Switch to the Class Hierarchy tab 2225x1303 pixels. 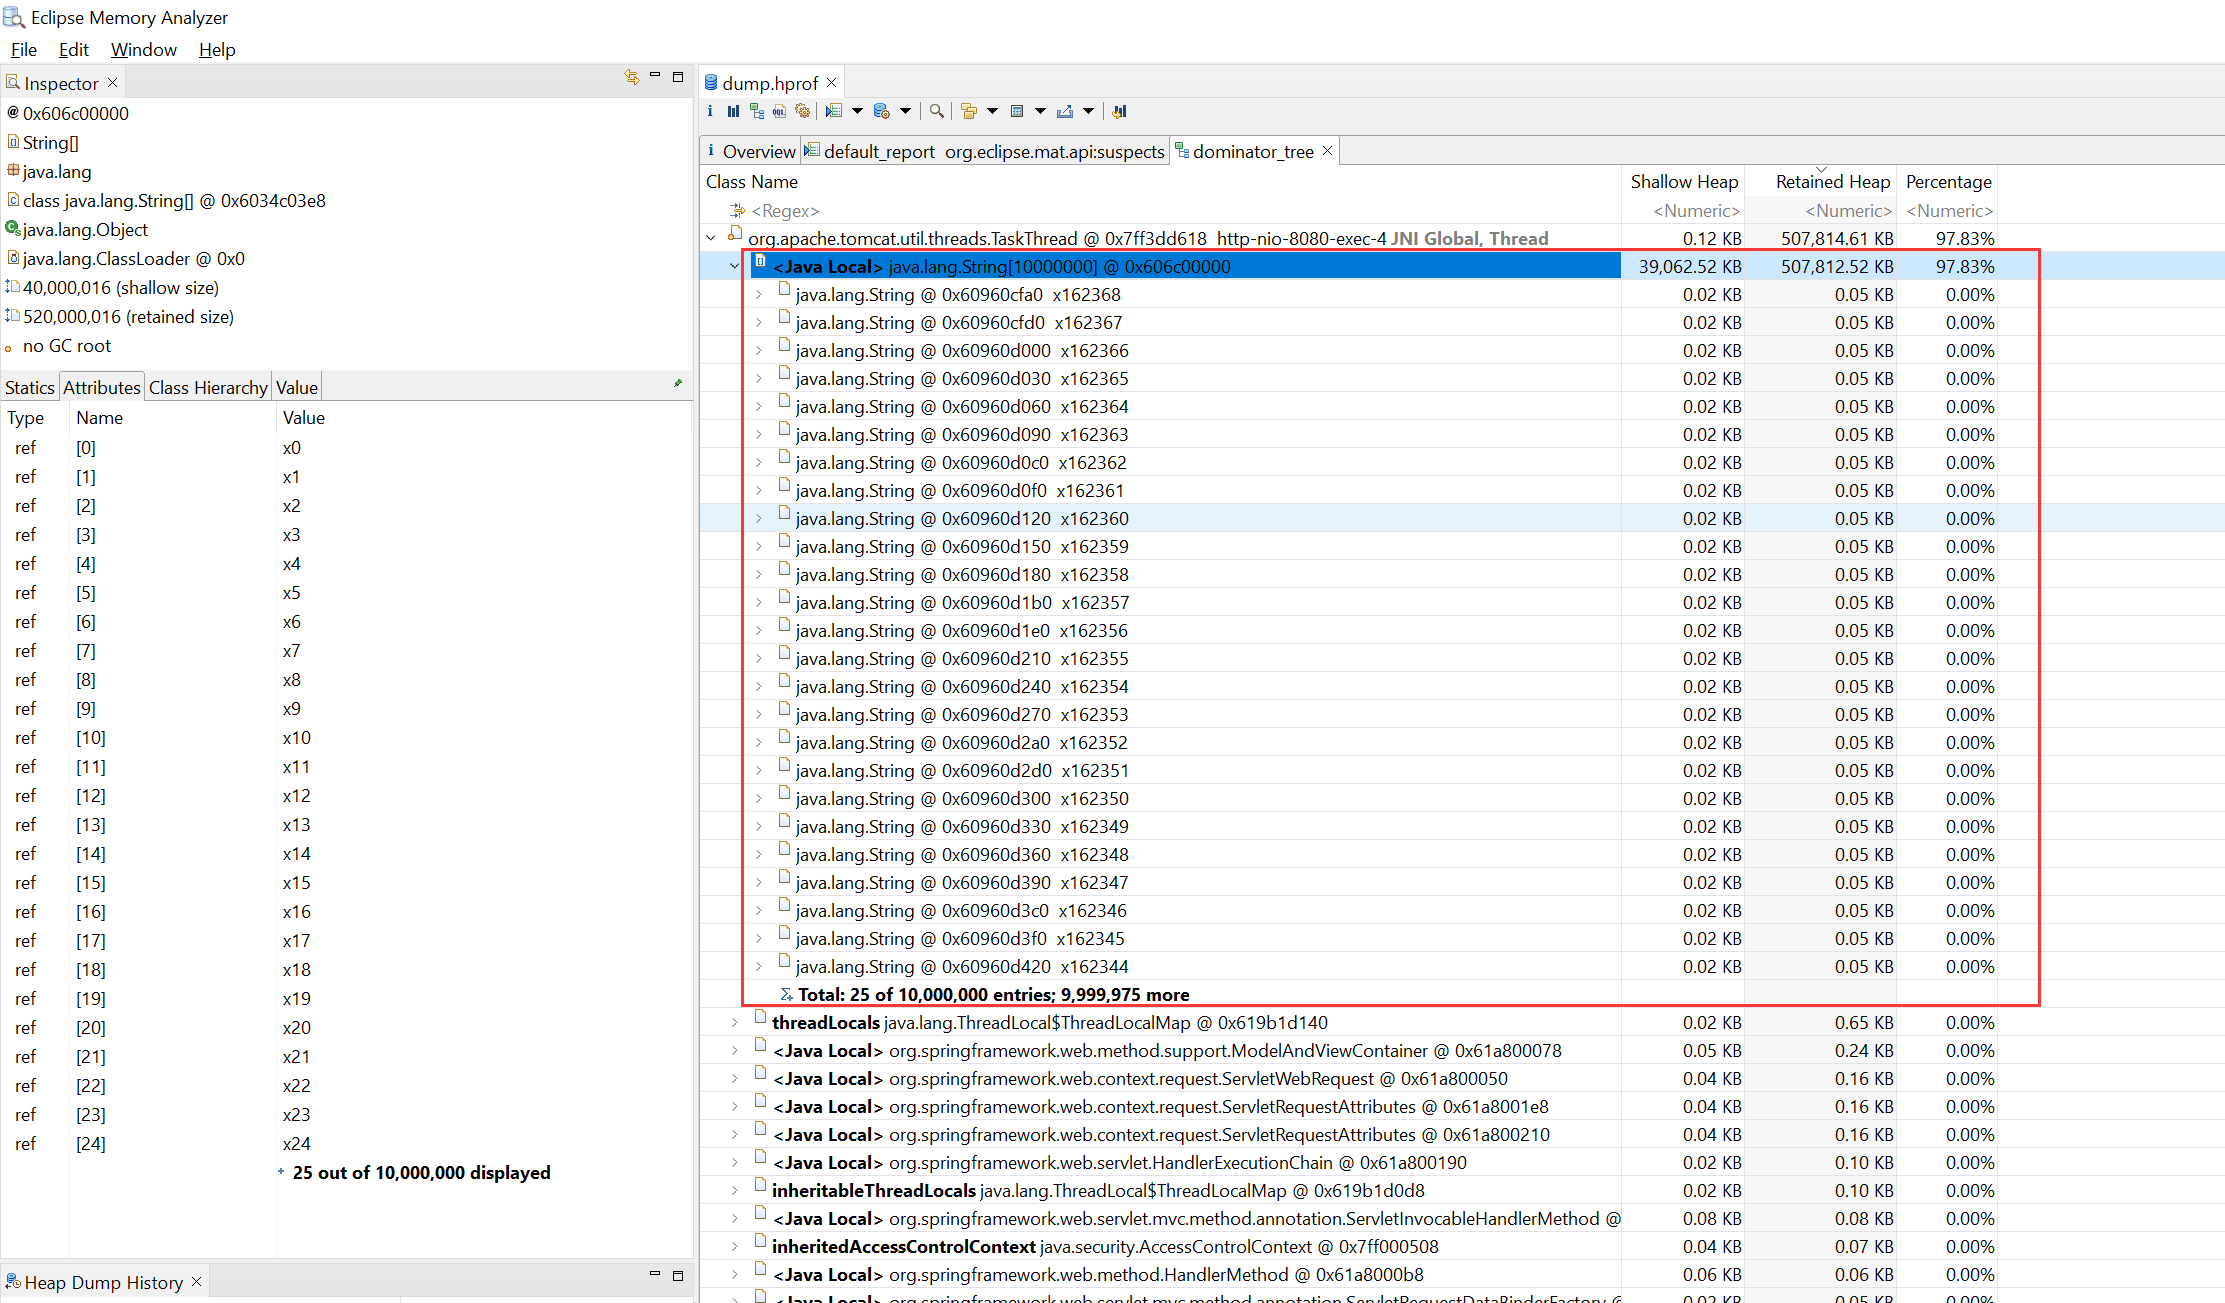click(x=208, y=388)
